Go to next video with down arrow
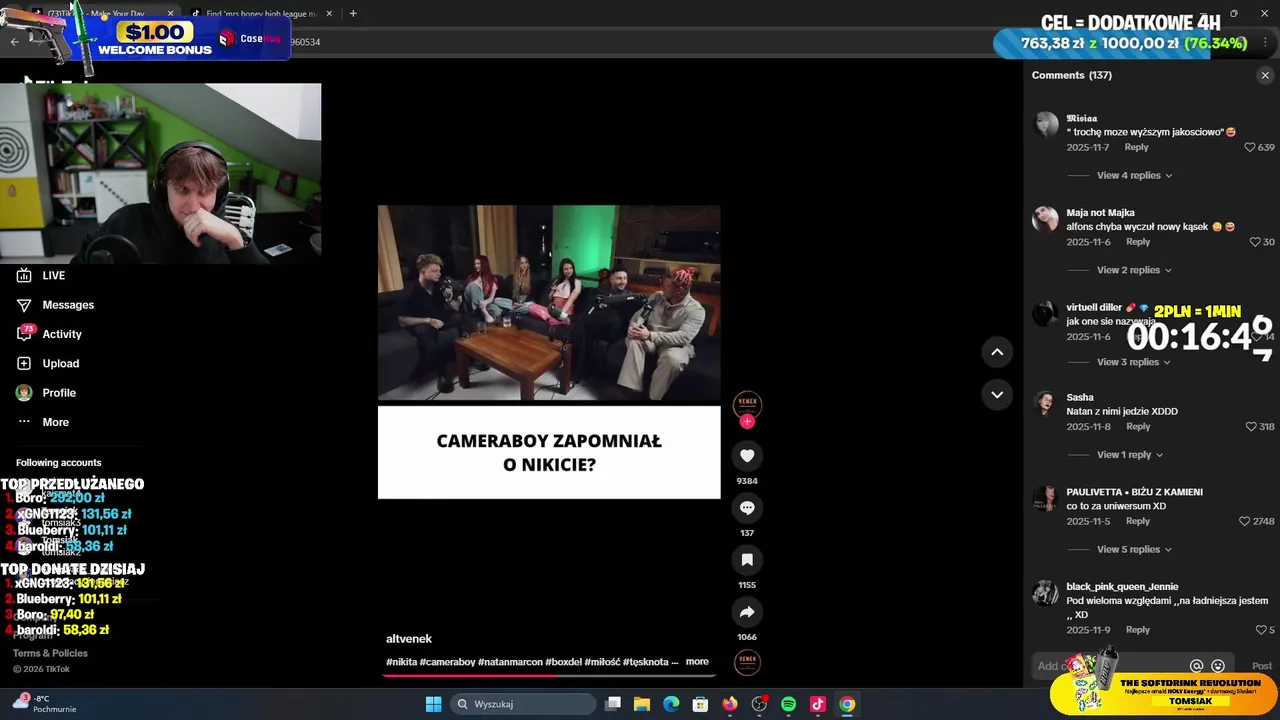This screenshot has height=720, width=1280. click(997, 395)
